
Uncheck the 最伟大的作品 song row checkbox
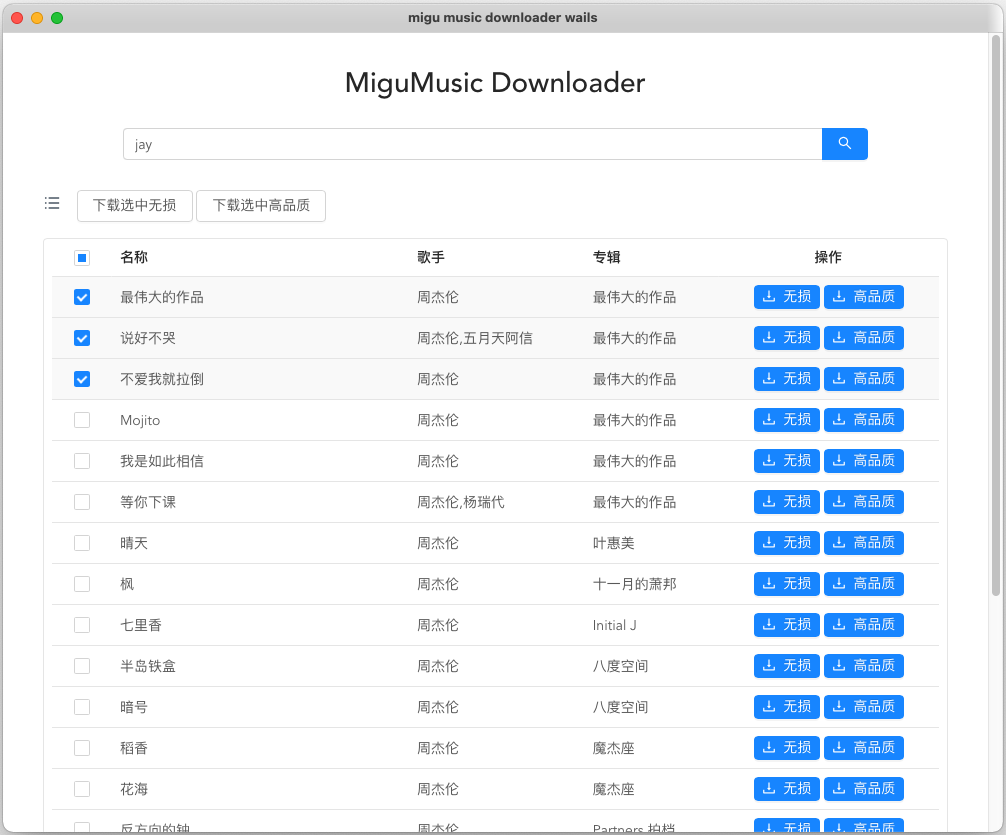coord(82,297)
